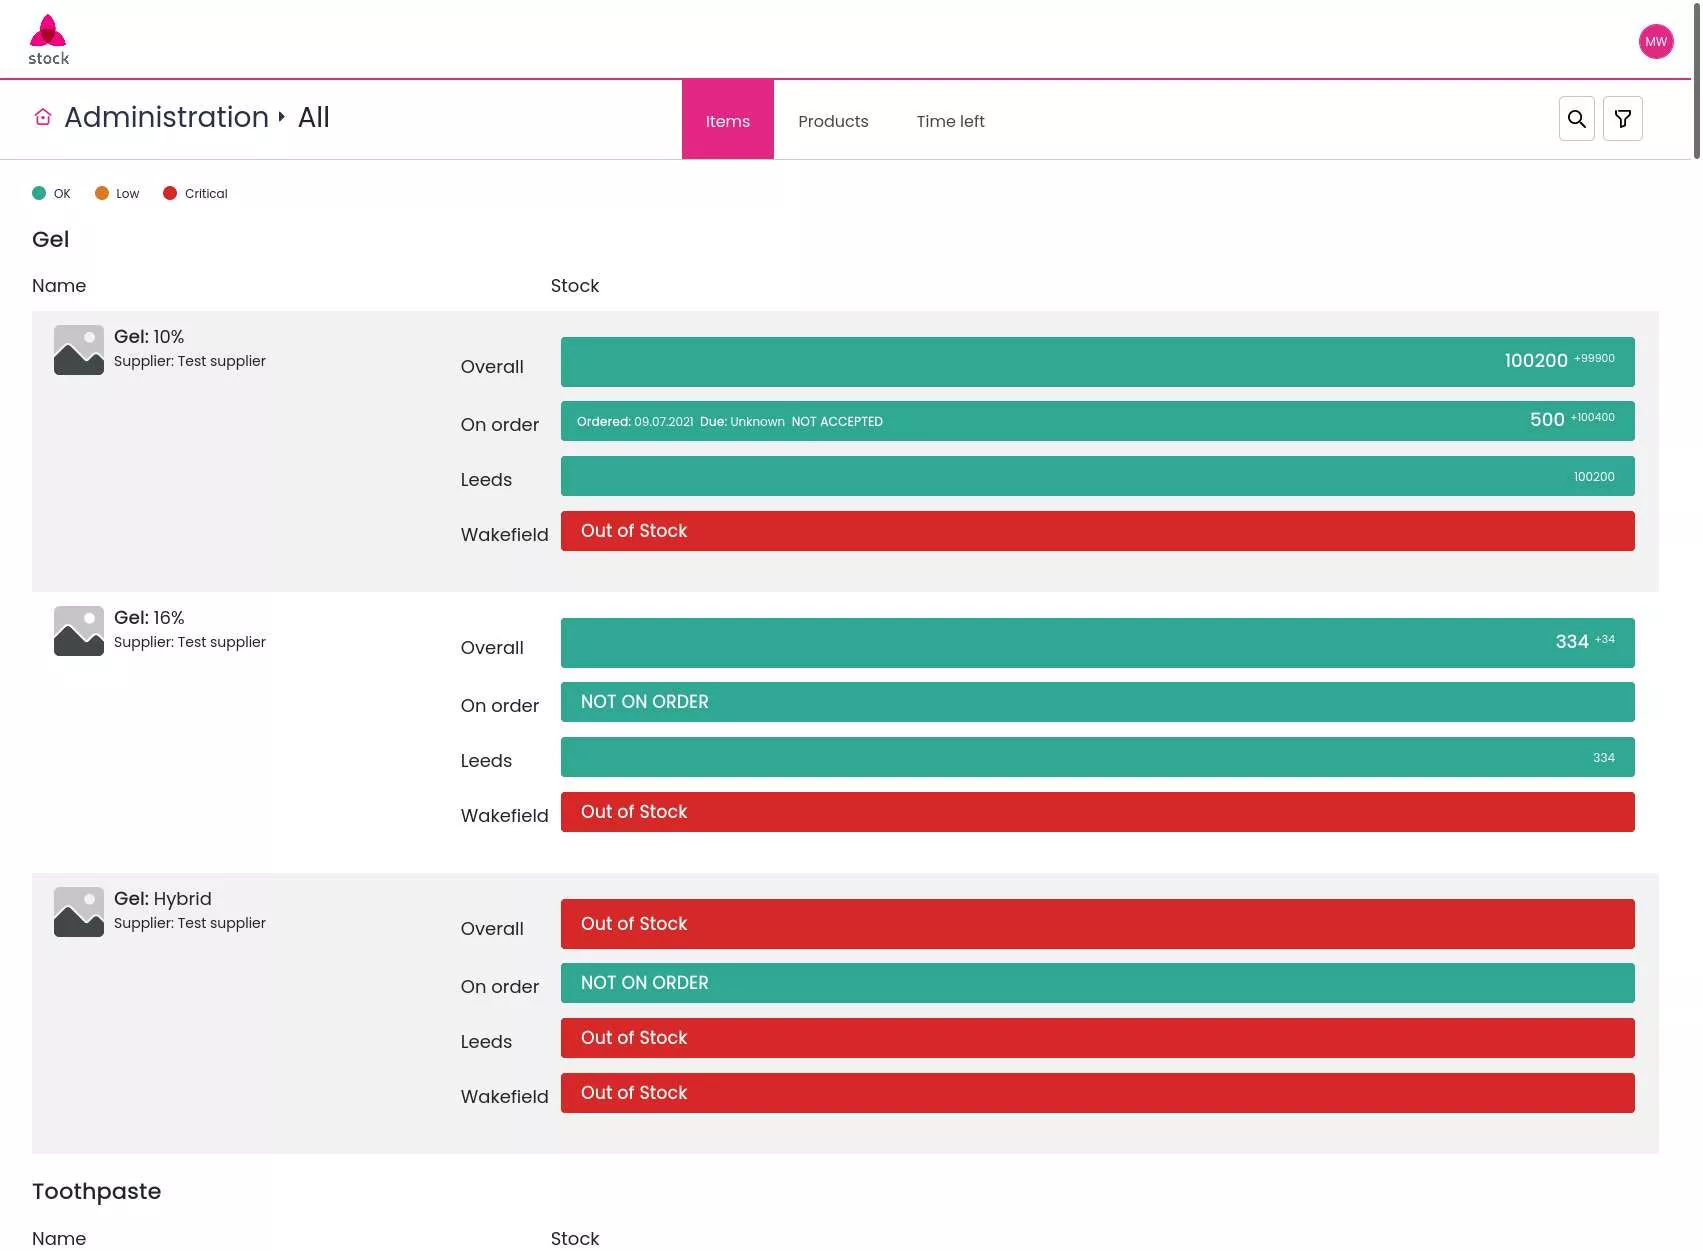Click the Gel: 16% placeholder image

[79, 631]
